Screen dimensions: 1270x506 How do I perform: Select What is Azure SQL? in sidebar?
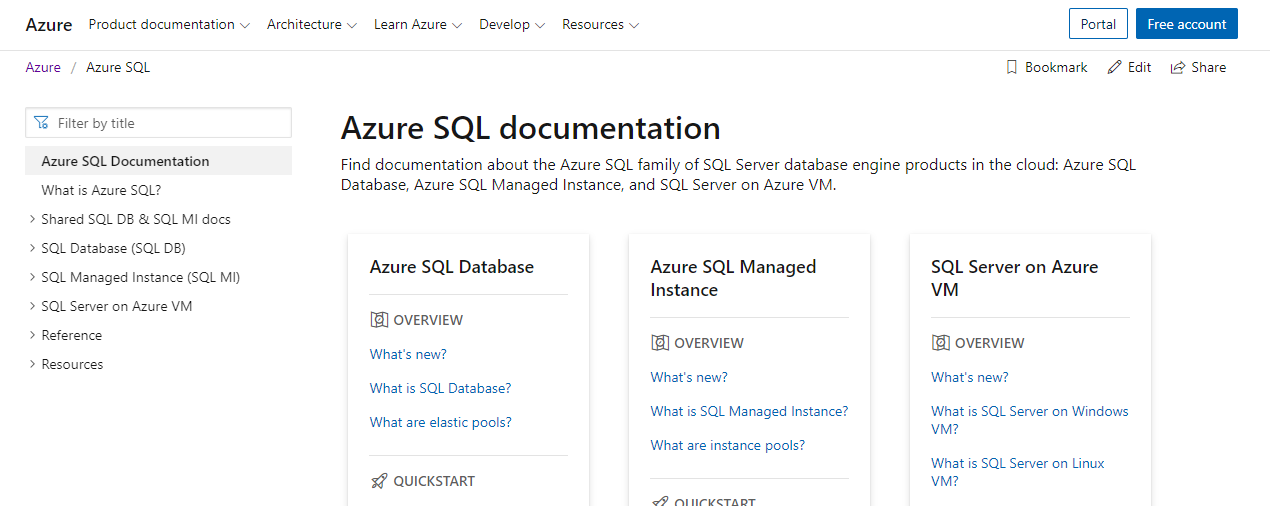click(101, 190)
